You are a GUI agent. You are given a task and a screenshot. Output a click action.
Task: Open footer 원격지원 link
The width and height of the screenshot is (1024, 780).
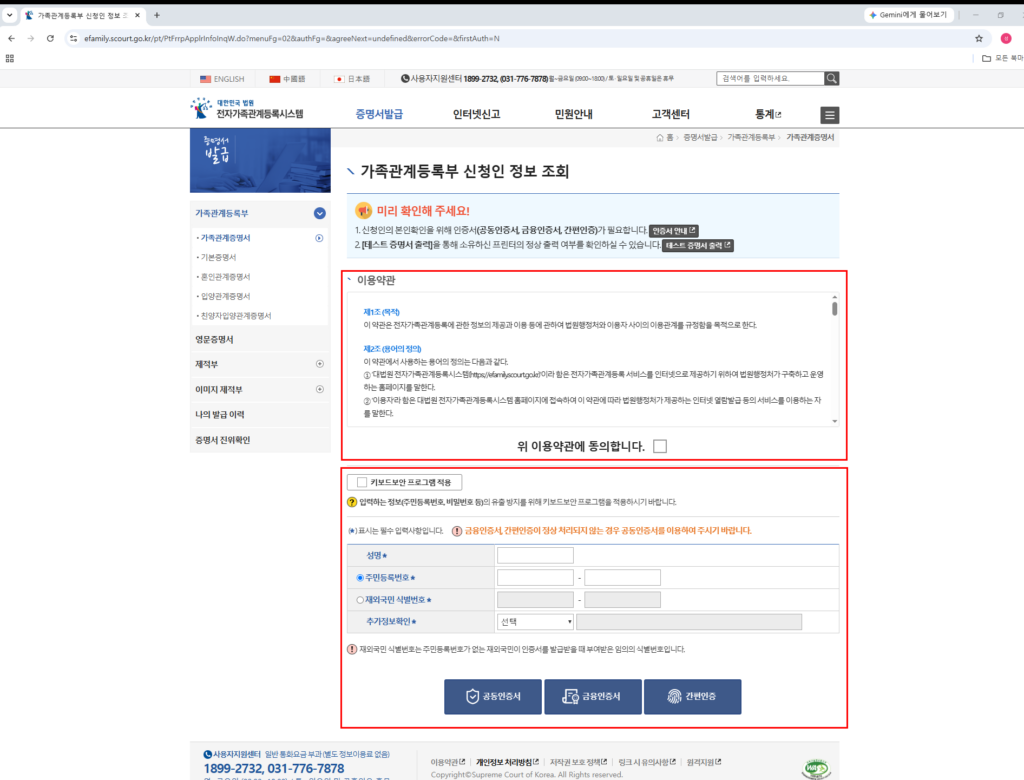coord(703,762)
